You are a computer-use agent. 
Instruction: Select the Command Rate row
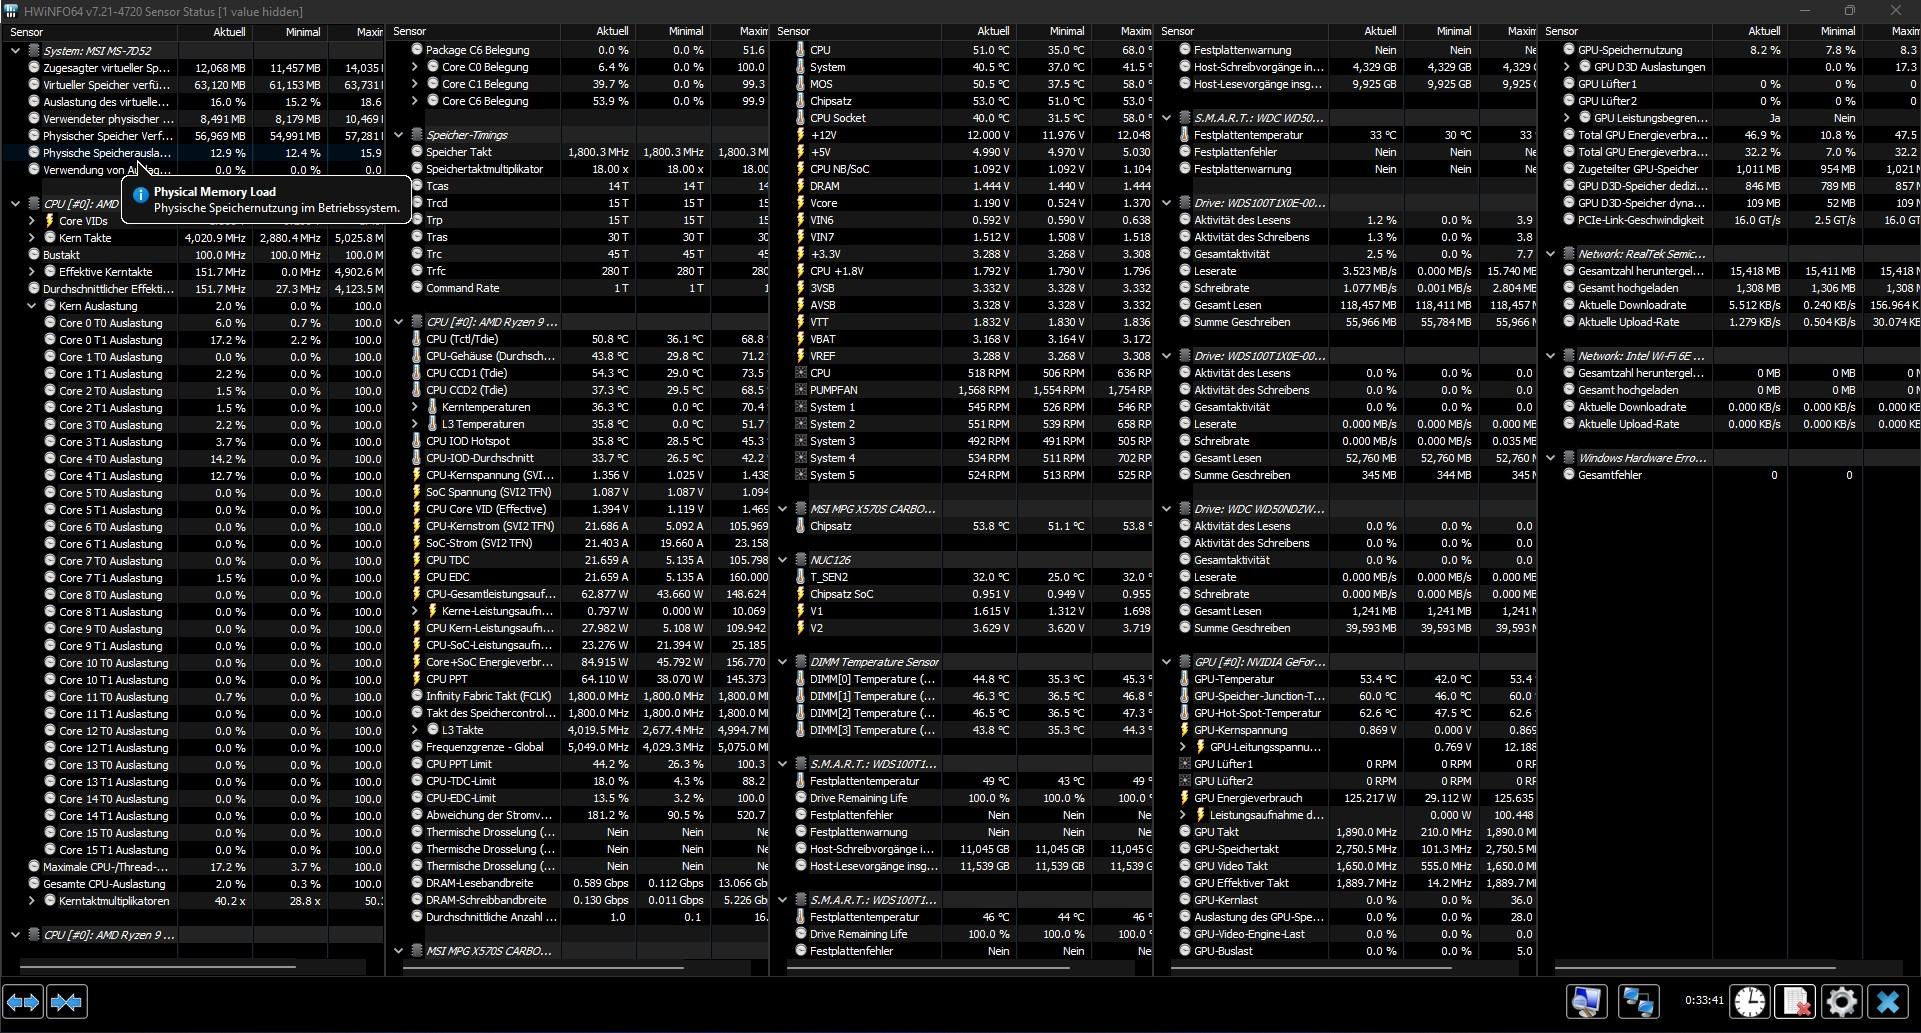click(x=578, y=288)
